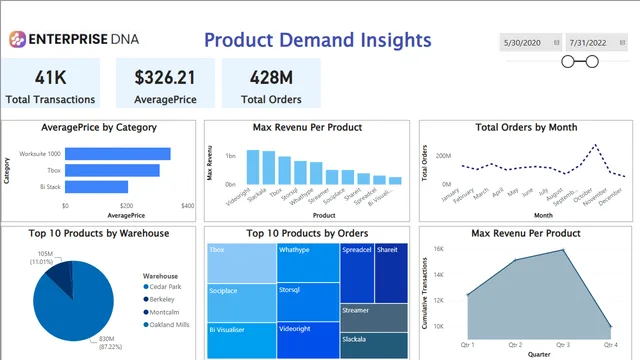This screenshot has width=640, height=360.
Task: Click the Bi Stack category bar
Action: tap(96, 187)
